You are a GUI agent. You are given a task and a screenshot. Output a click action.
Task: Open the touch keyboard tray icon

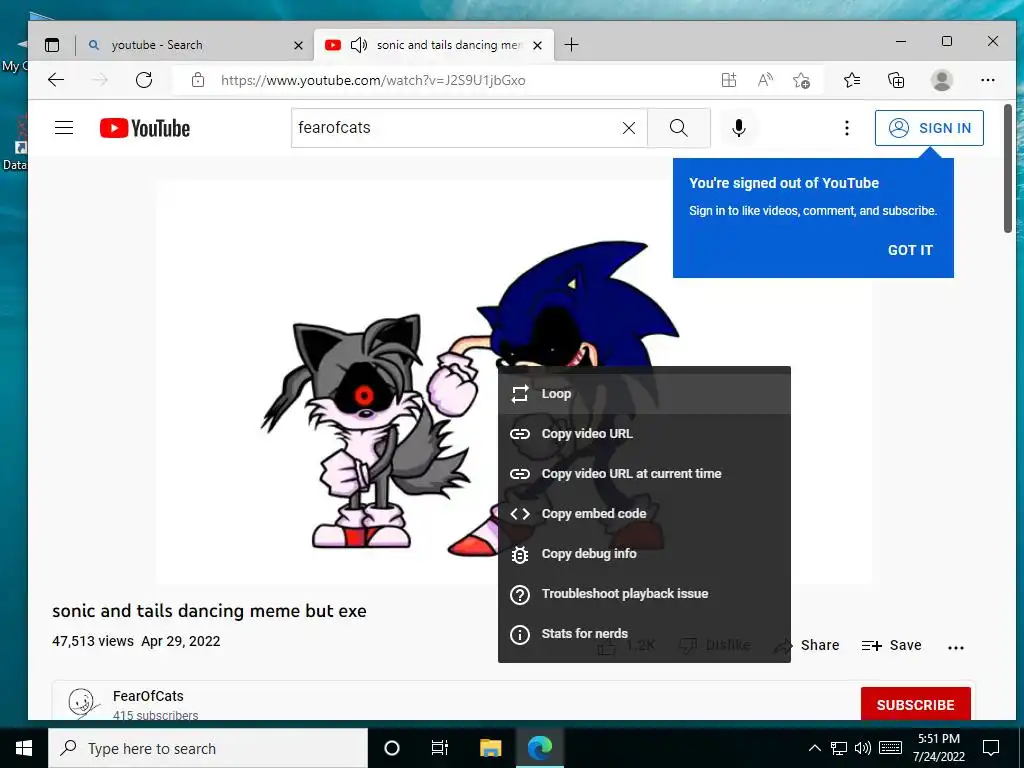click(890, 748)
